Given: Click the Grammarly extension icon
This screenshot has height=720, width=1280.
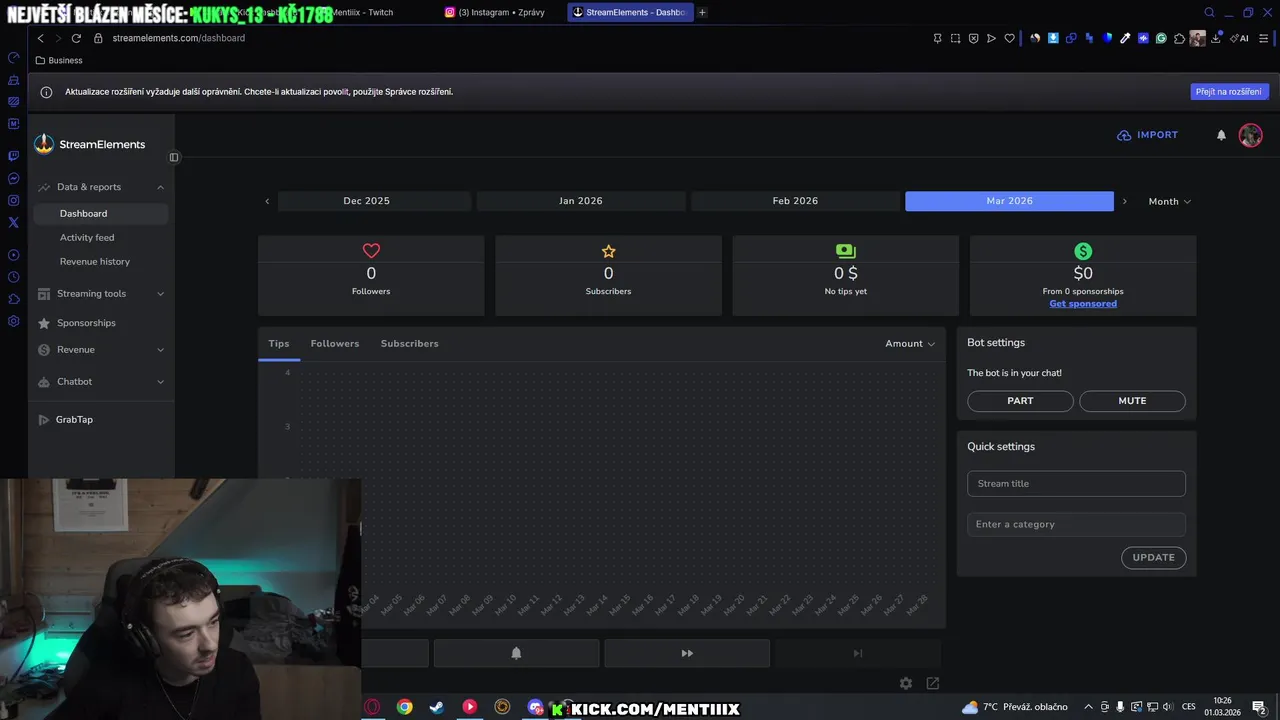Looking at the screenshot, I should [x=1161, y=38].
